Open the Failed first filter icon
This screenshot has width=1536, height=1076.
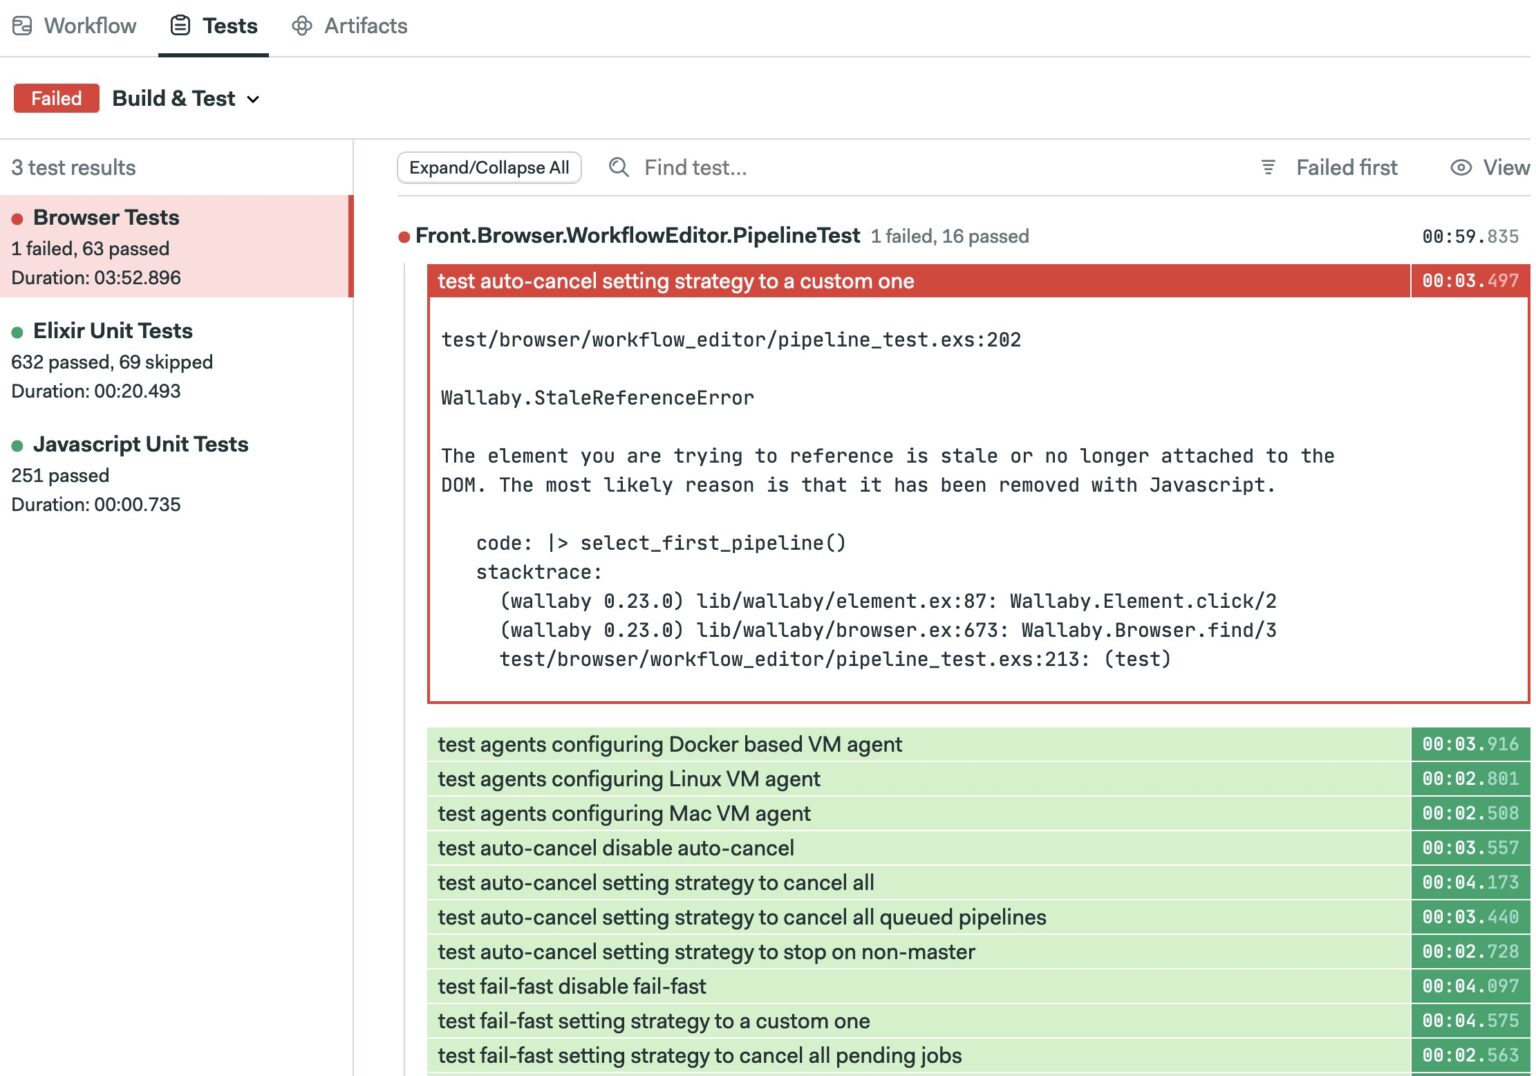[x=1268, y=167]
